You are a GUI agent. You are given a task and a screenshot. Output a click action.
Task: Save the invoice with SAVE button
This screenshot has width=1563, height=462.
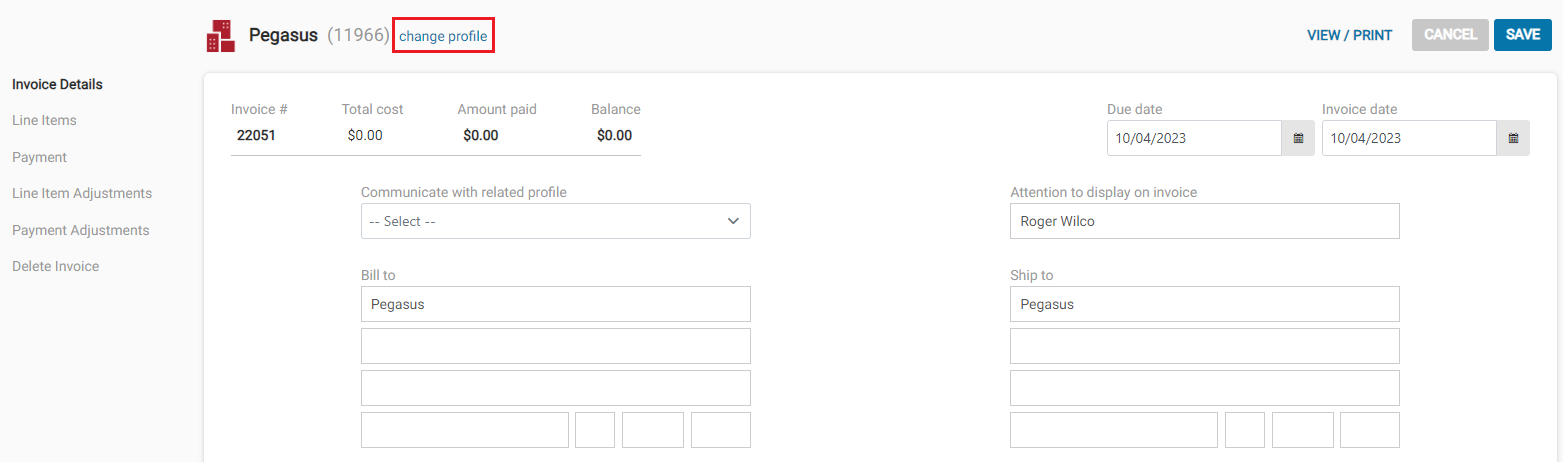1523,35
